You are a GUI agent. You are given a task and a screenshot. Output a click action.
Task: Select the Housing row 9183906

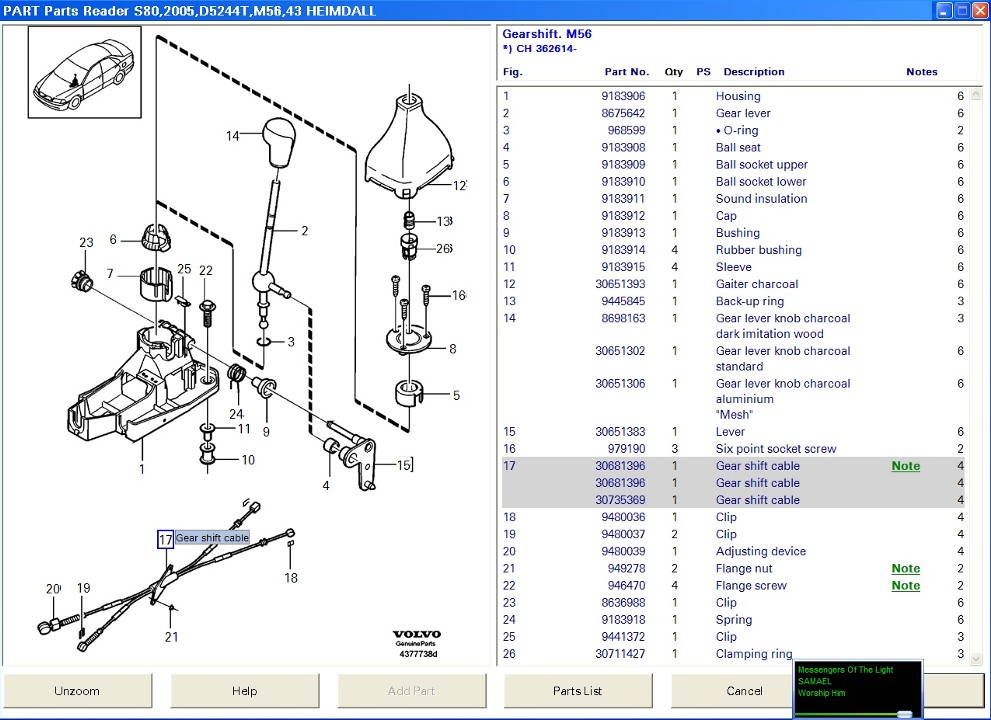click(x=733, y=96)
